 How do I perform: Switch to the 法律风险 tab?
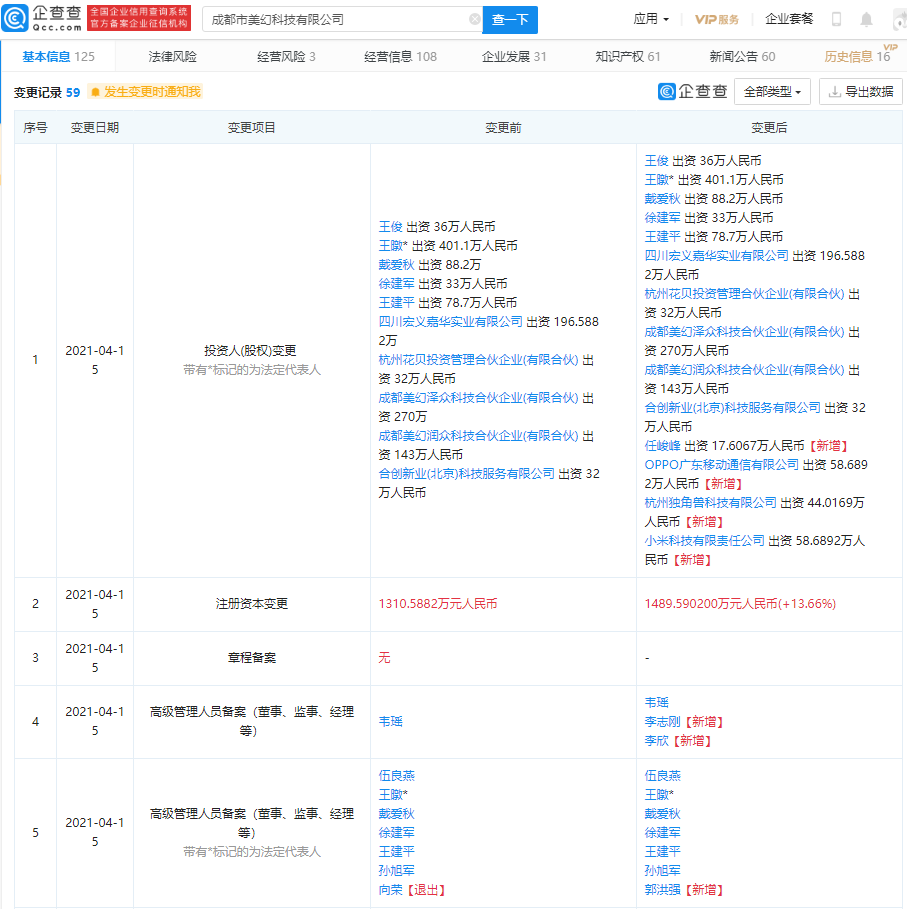pos(172,56)
